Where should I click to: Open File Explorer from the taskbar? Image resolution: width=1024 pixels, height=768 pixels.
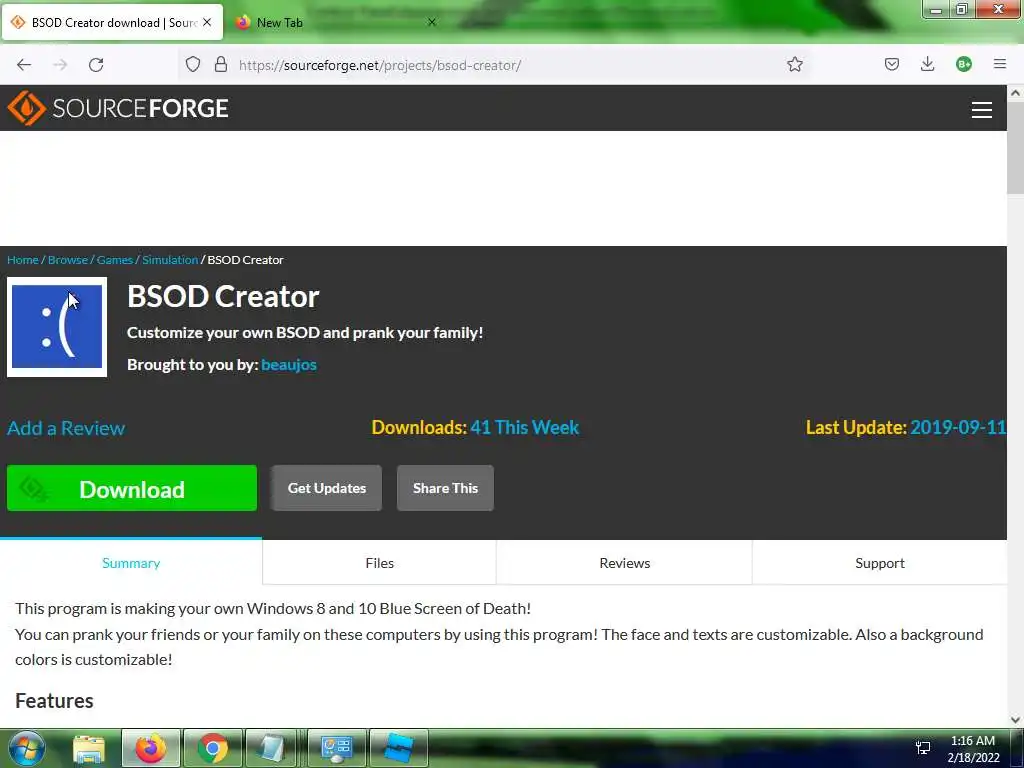tap(89, 748)
